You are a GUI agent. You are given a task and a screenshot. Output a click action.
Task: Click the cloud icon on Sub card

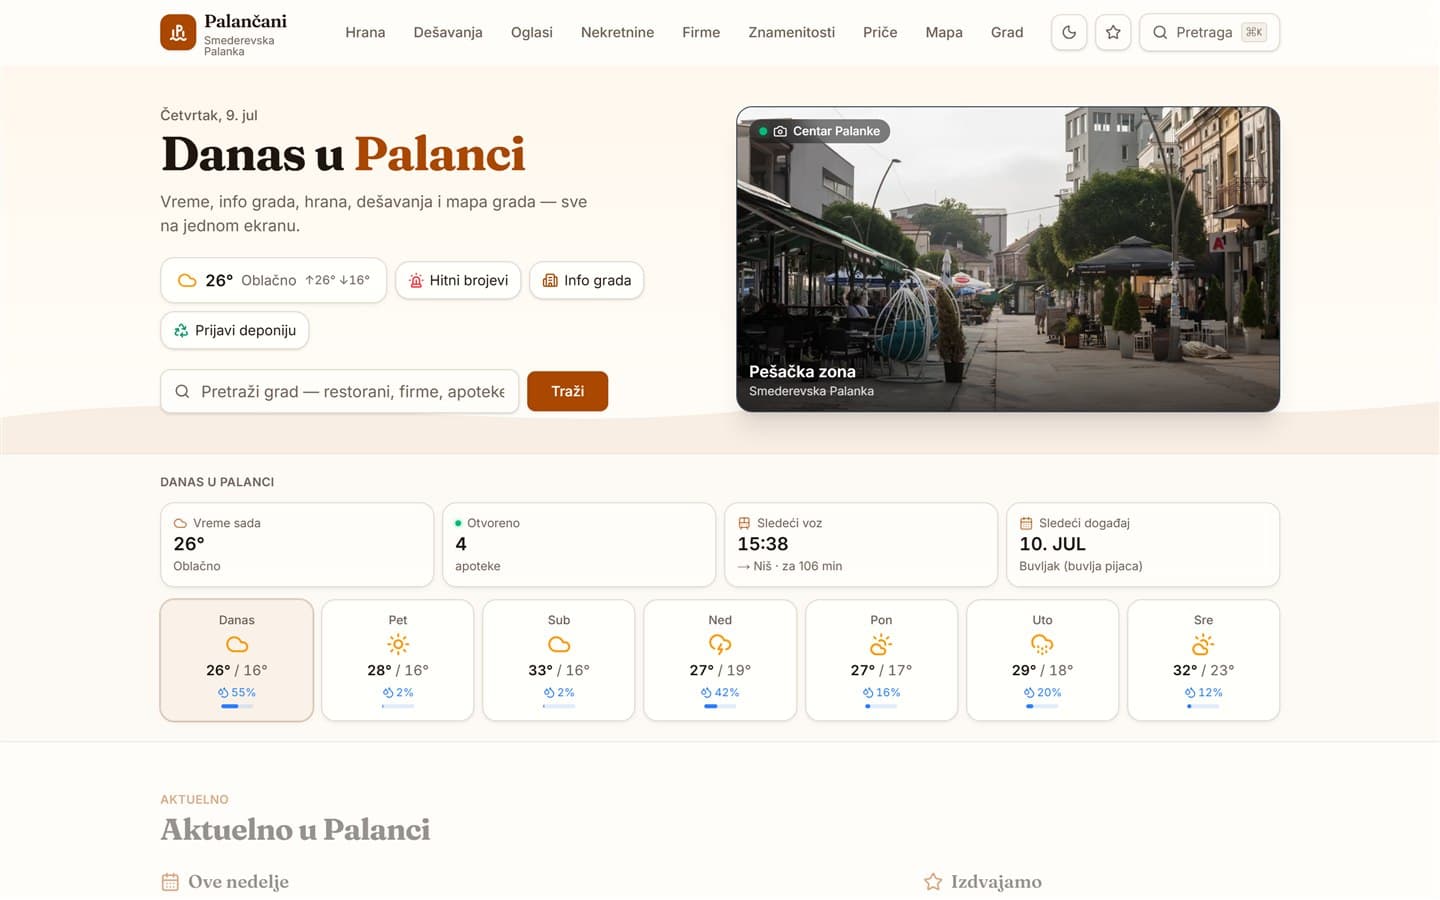pyautogui.click(x=559, y=644)
